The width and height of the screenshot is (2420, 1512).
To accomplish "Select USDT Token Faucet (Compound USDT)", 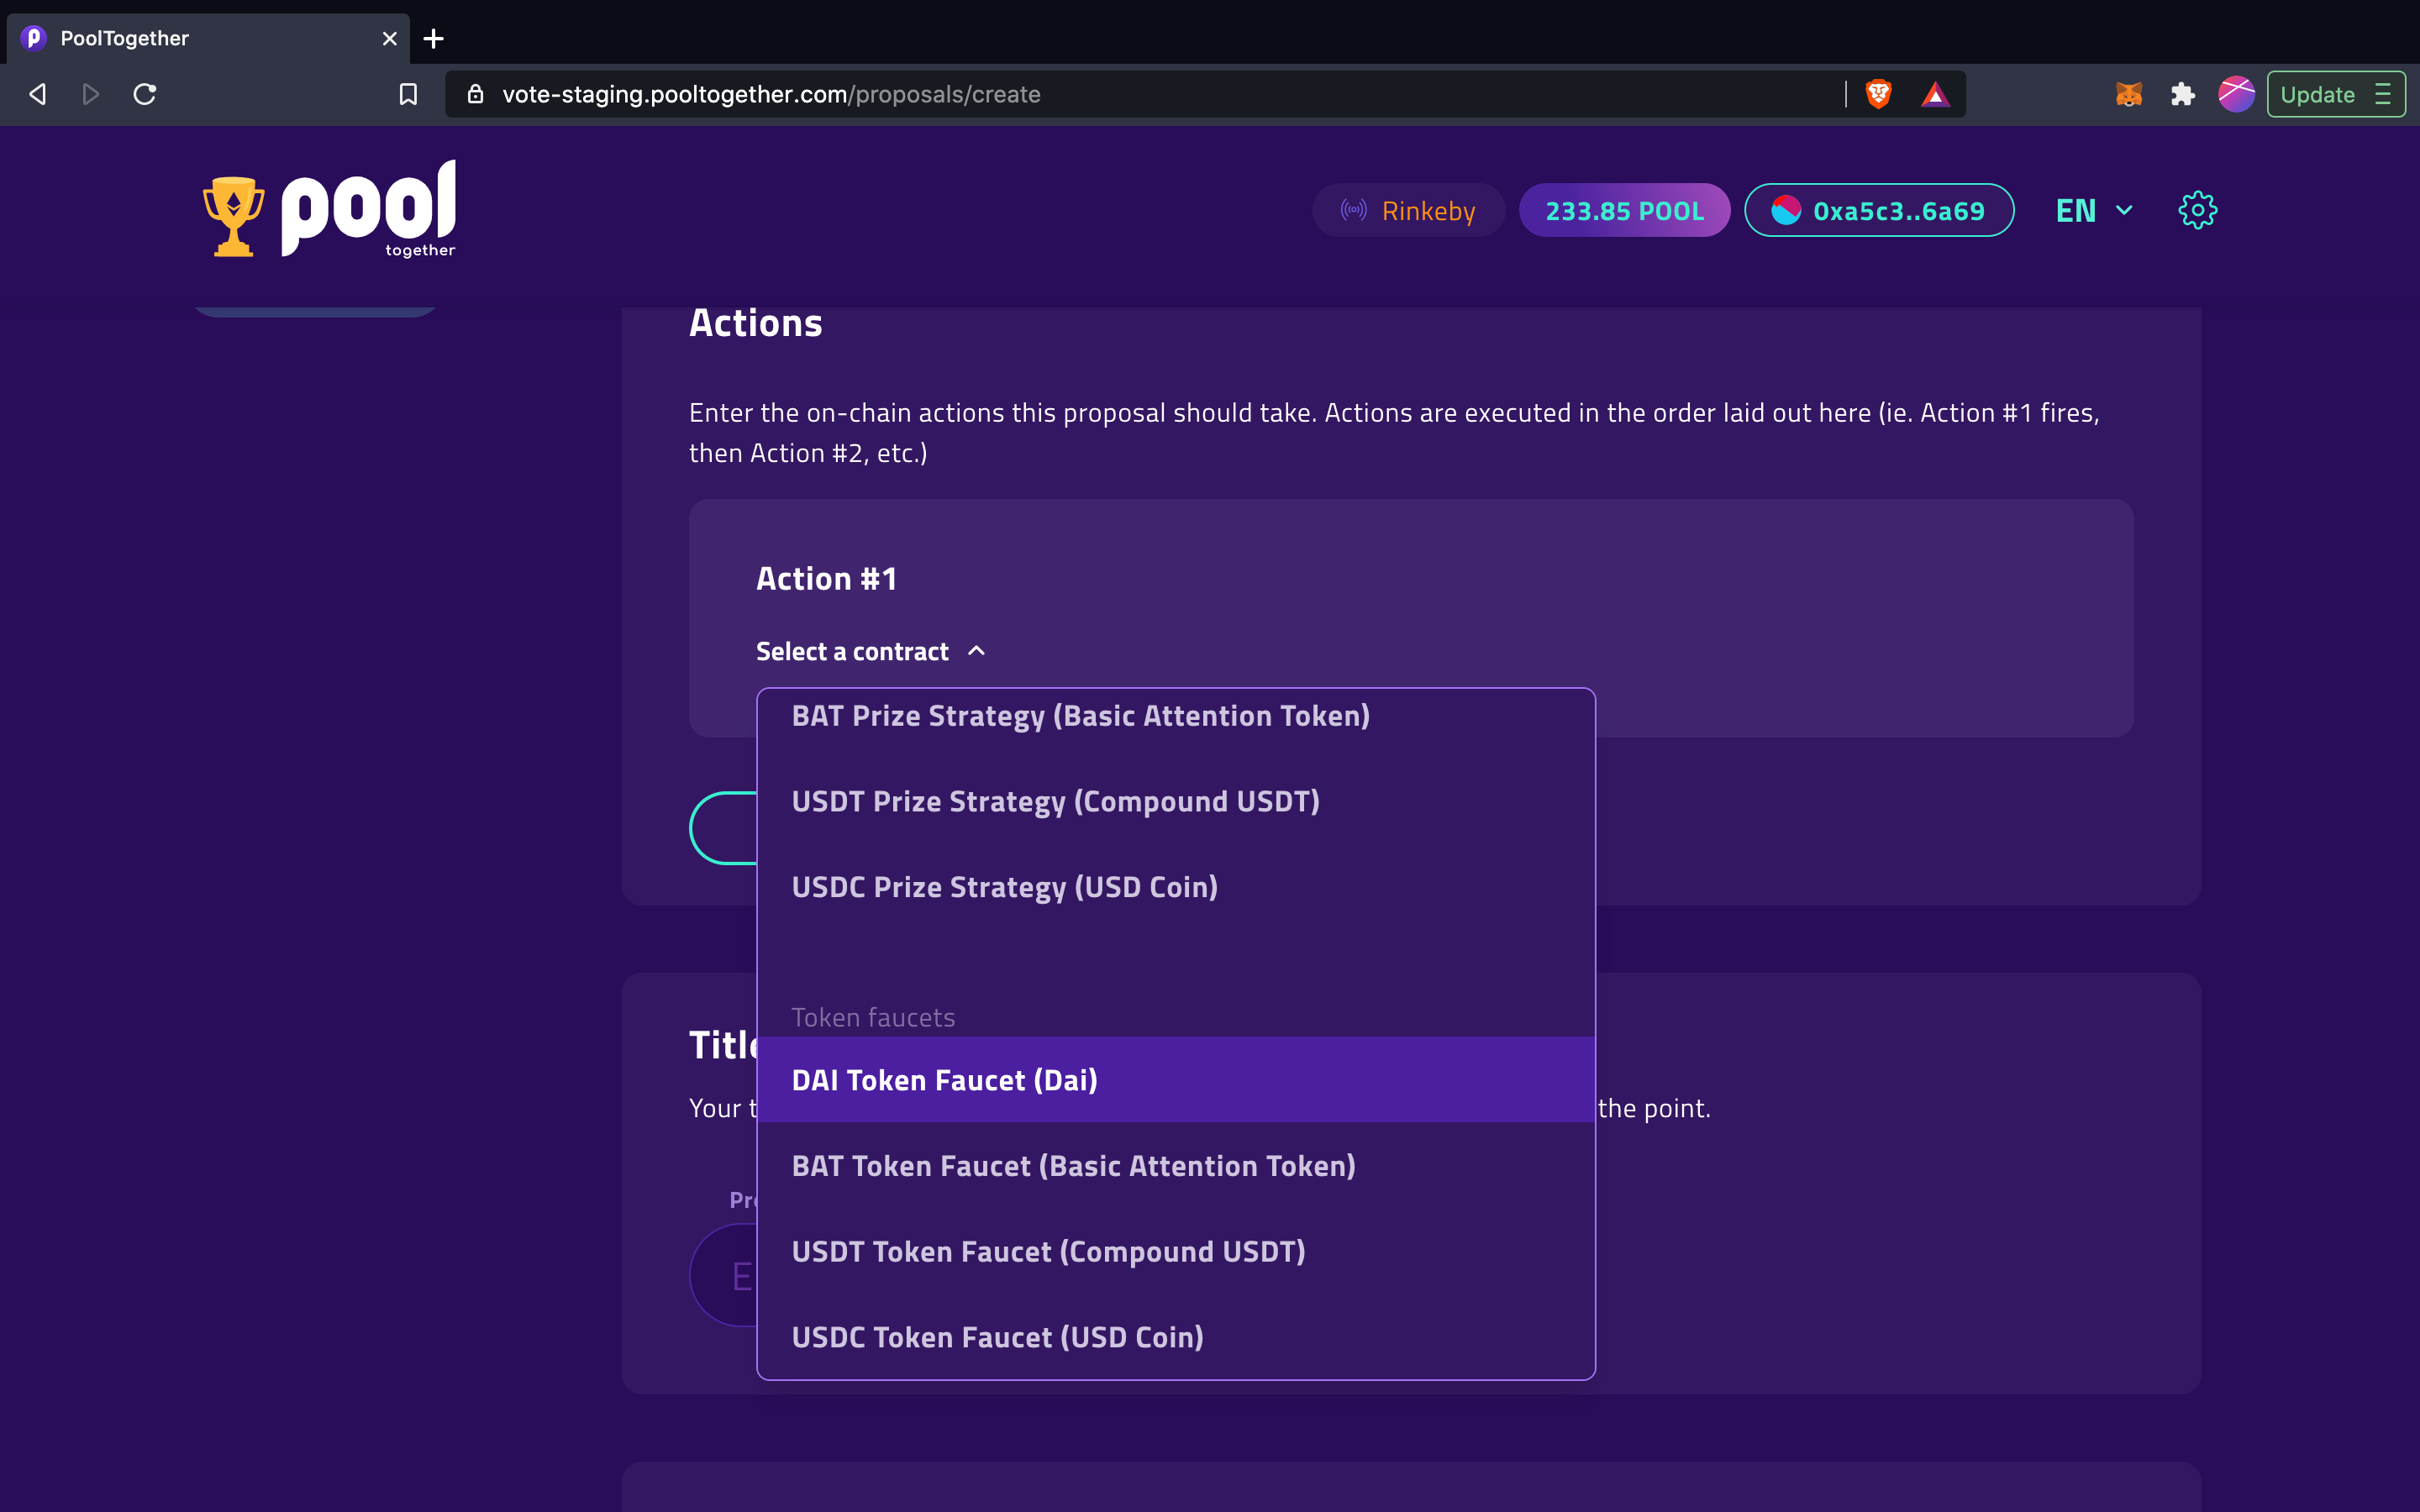I will click(x=1176, y=1251).
